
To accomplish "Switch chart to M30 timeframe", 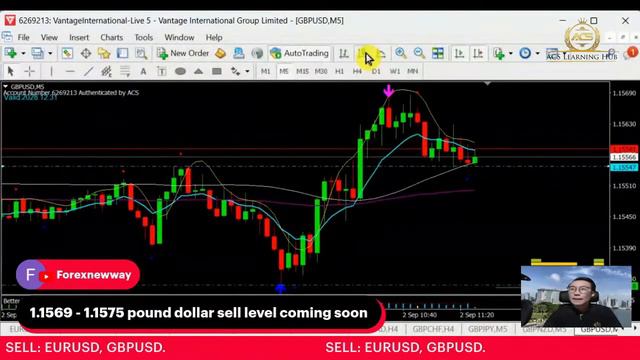I will coord(321,71).
